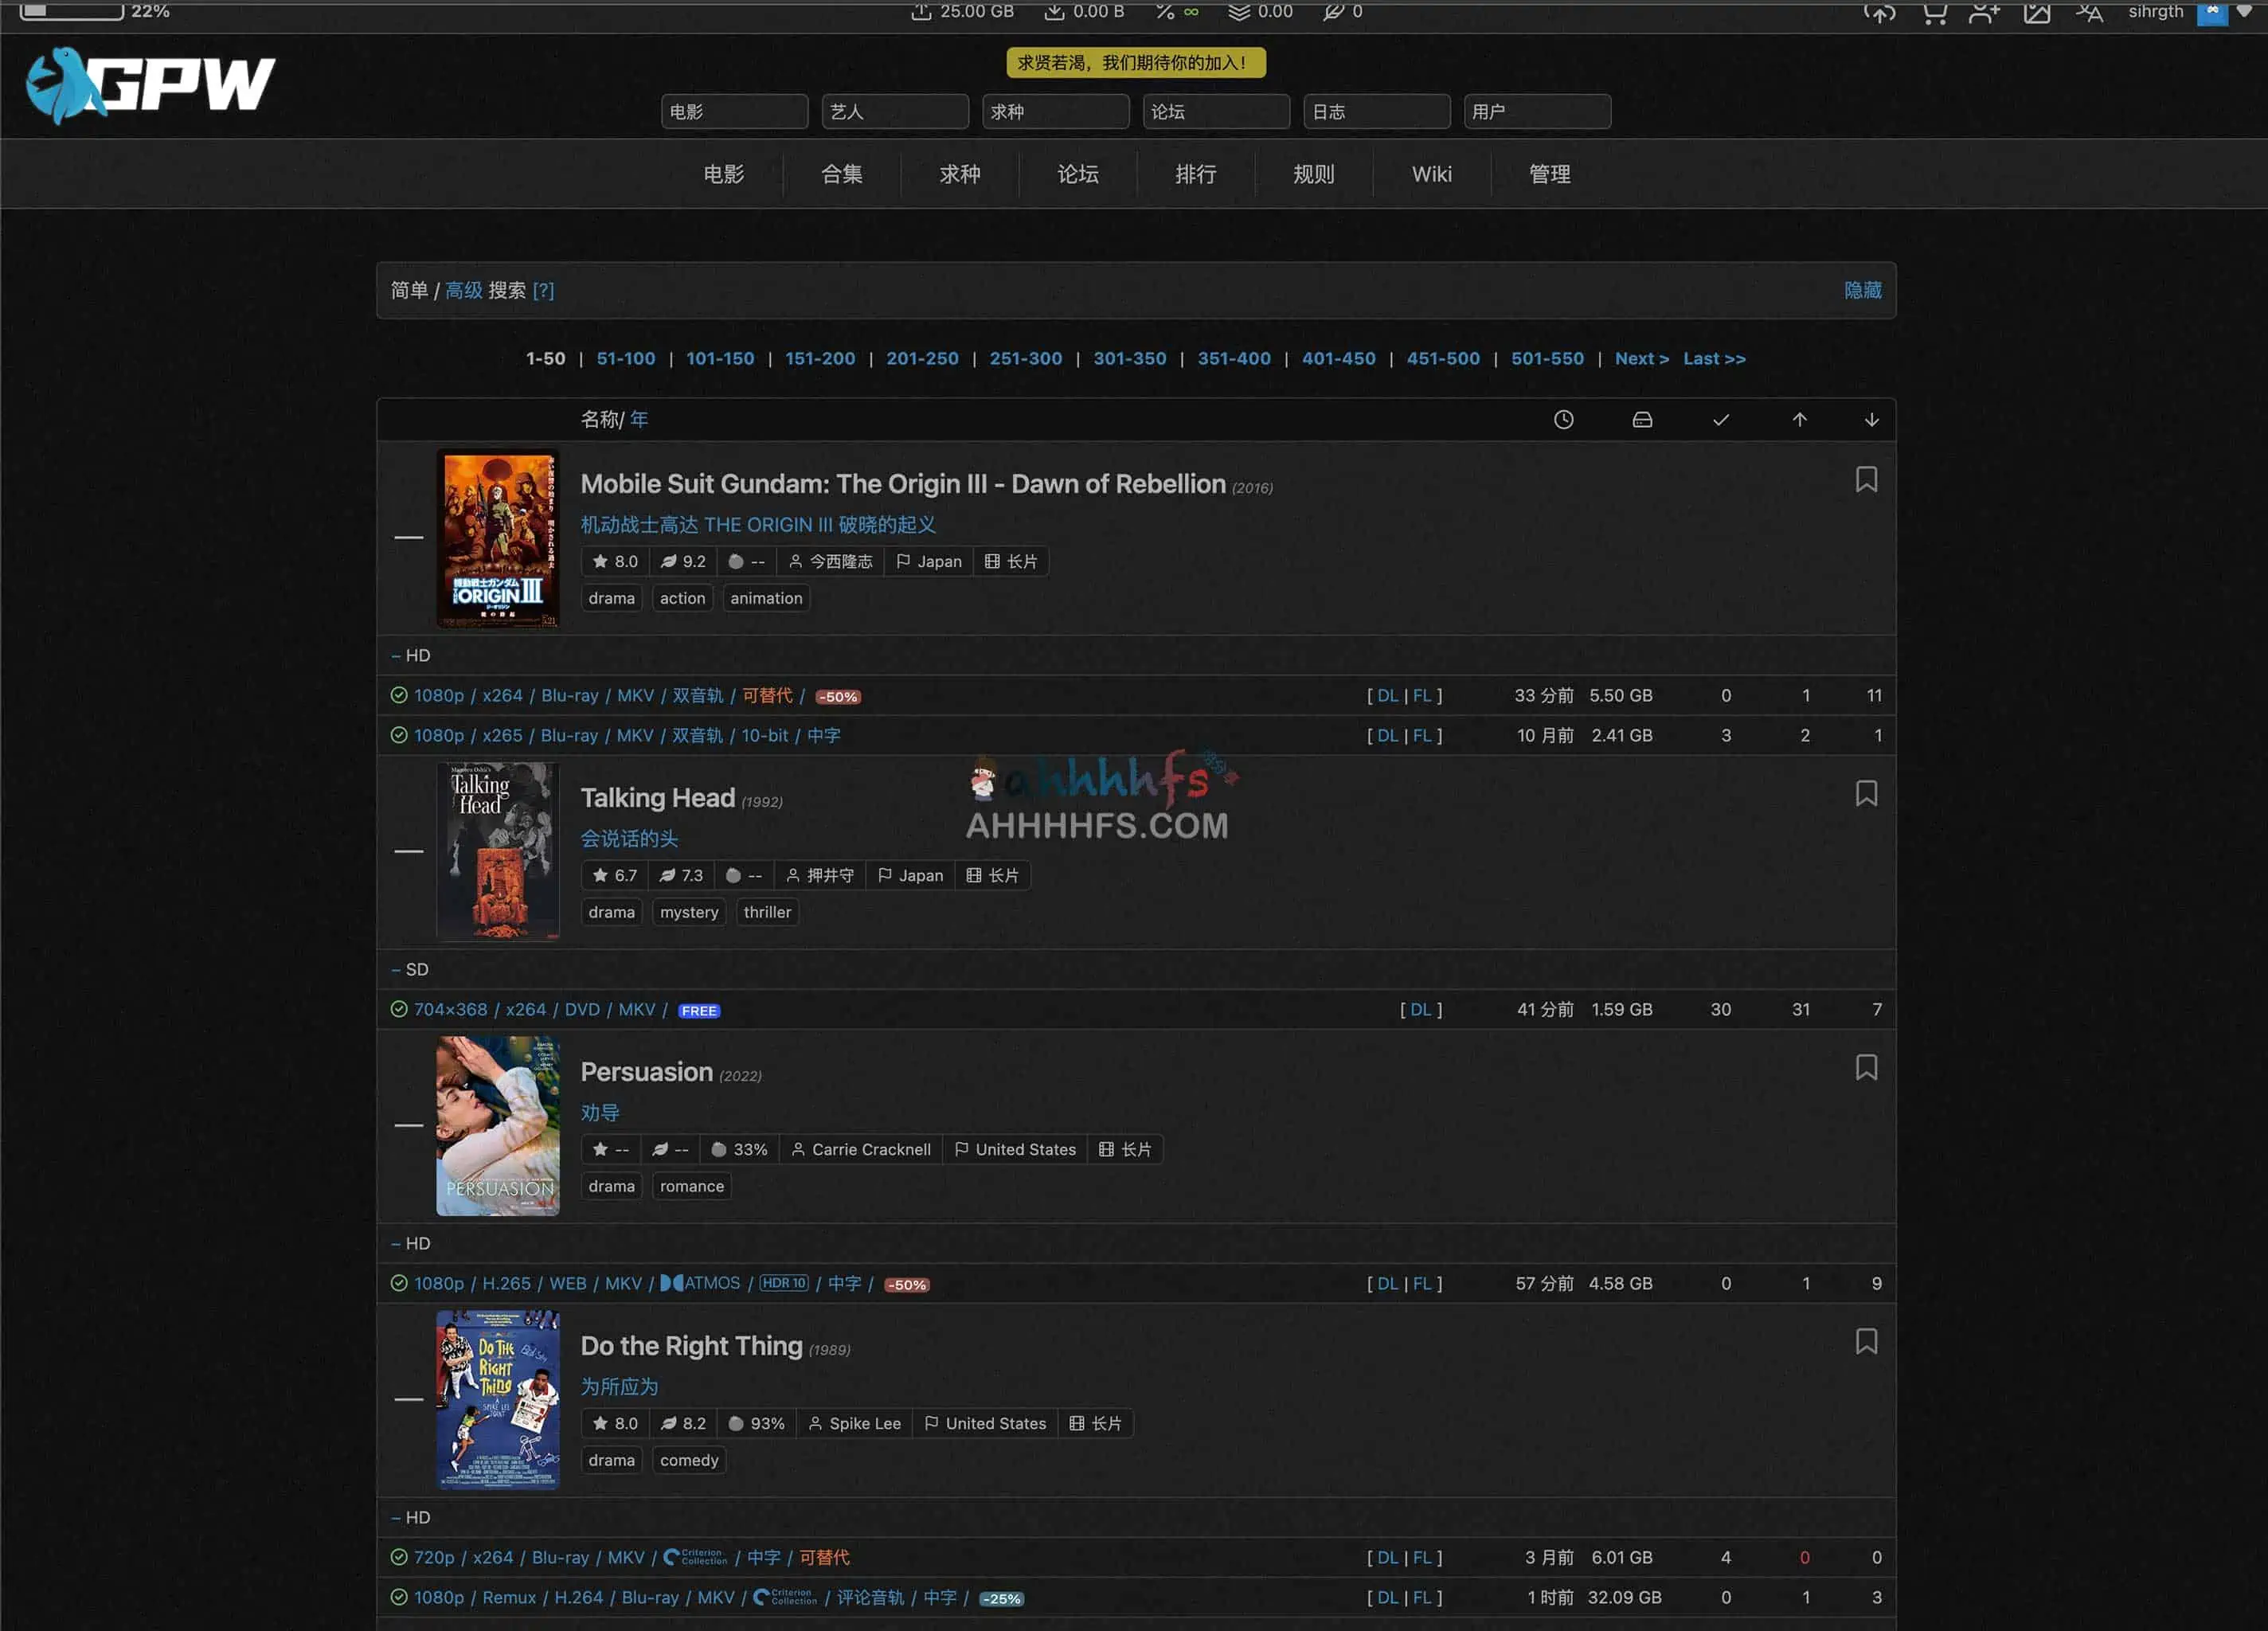Bookmark Mobile Suit Gundam Origin III
2268x1631 pixels.
pos(1865,480)
